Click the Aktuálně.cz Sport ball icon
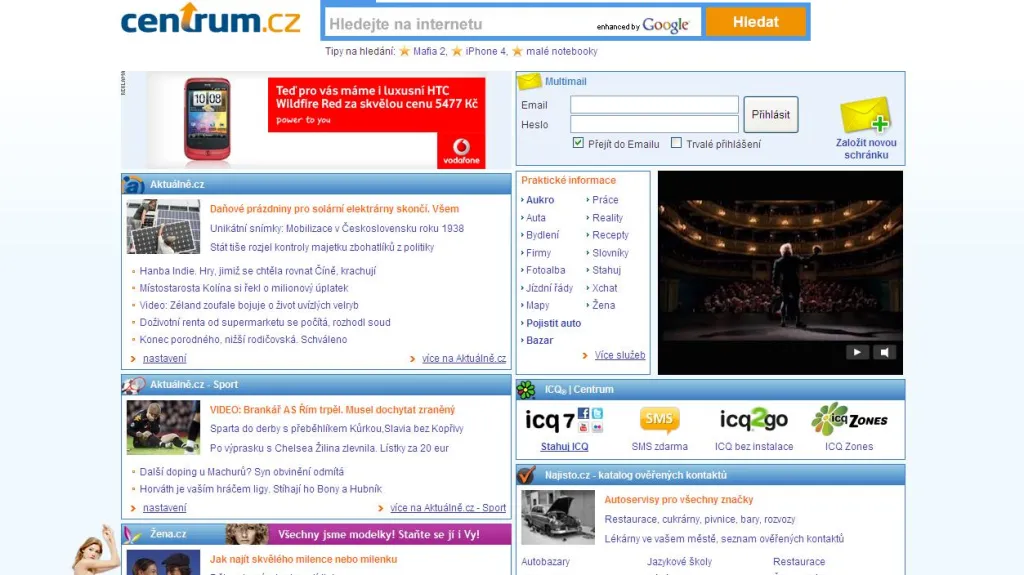This screenshot has height=575, width=1024. [133, 385]
